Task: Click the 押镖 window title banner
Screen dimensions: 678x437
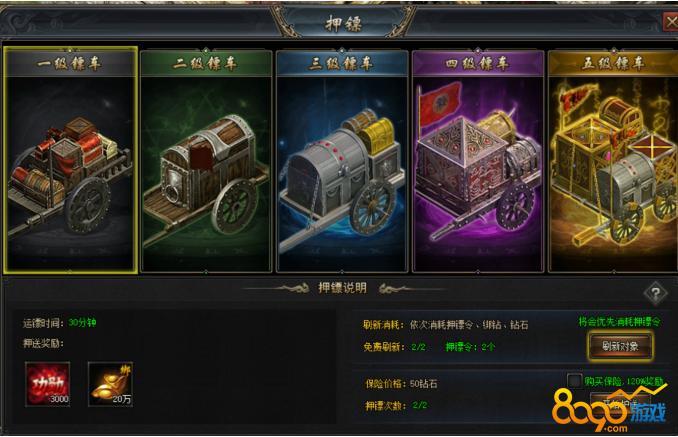Action: point(343,23)
